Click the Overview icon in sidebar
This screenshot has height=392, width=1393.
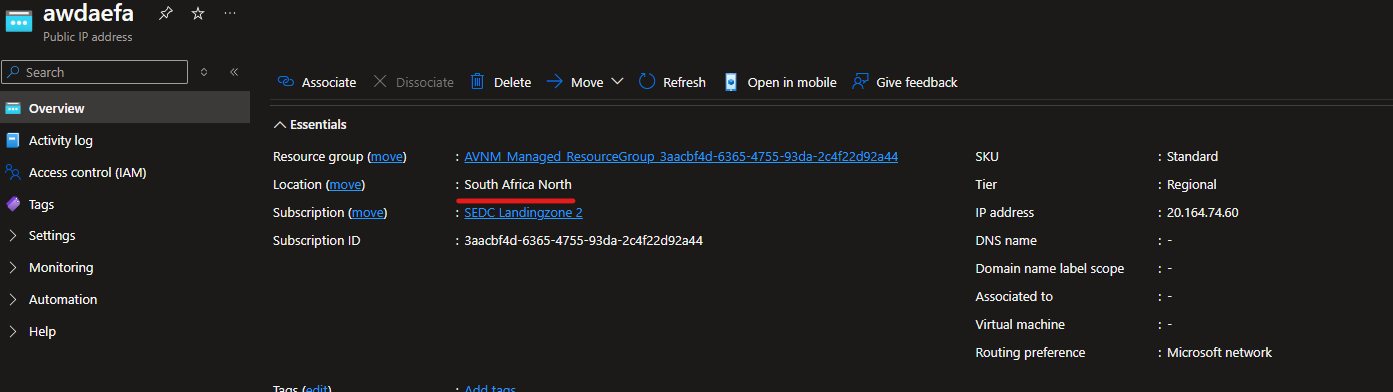click(13, 108)
